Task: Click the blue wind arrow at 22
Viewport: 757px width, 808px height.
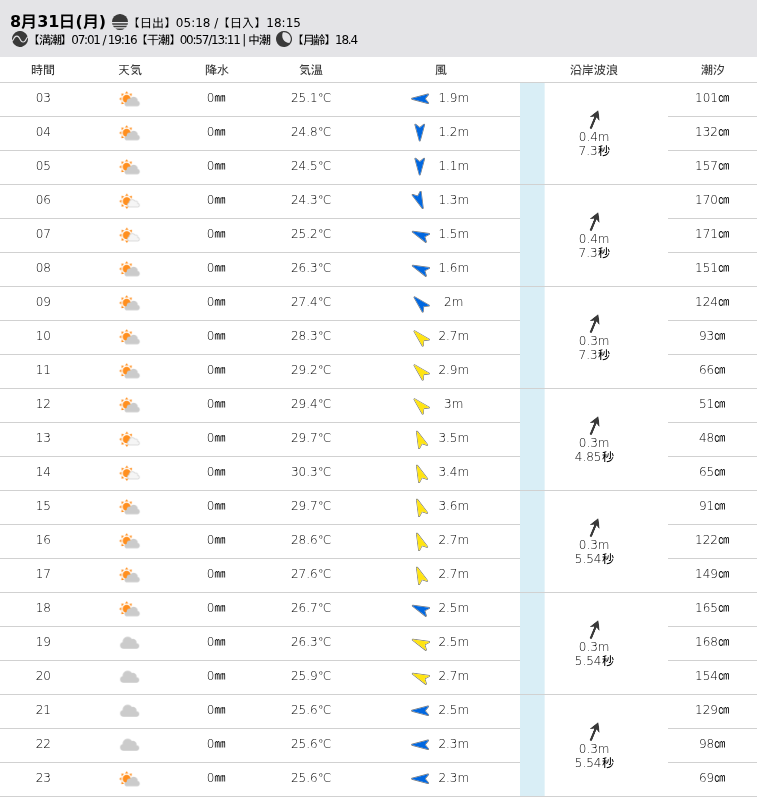Action: click(420, 745)
